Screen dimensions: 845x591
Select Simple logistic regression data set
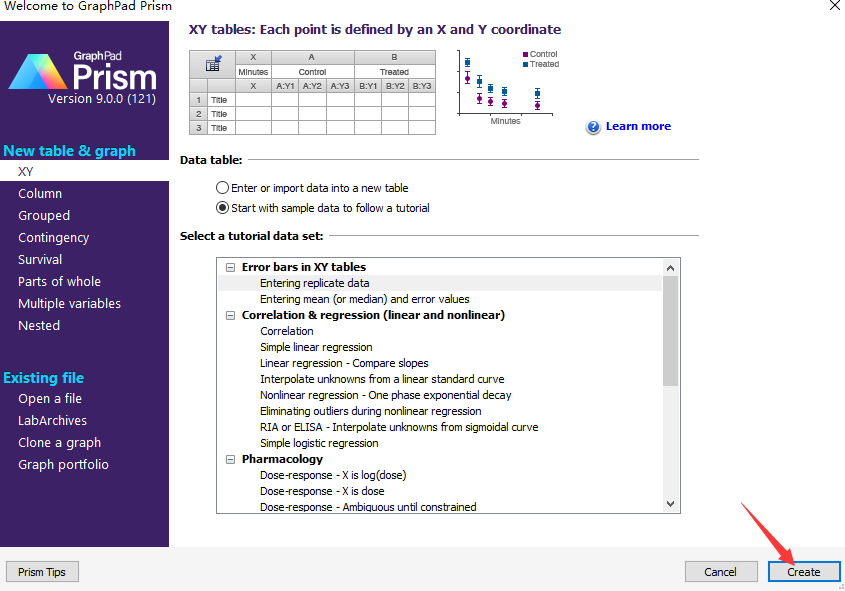[319, 443]
